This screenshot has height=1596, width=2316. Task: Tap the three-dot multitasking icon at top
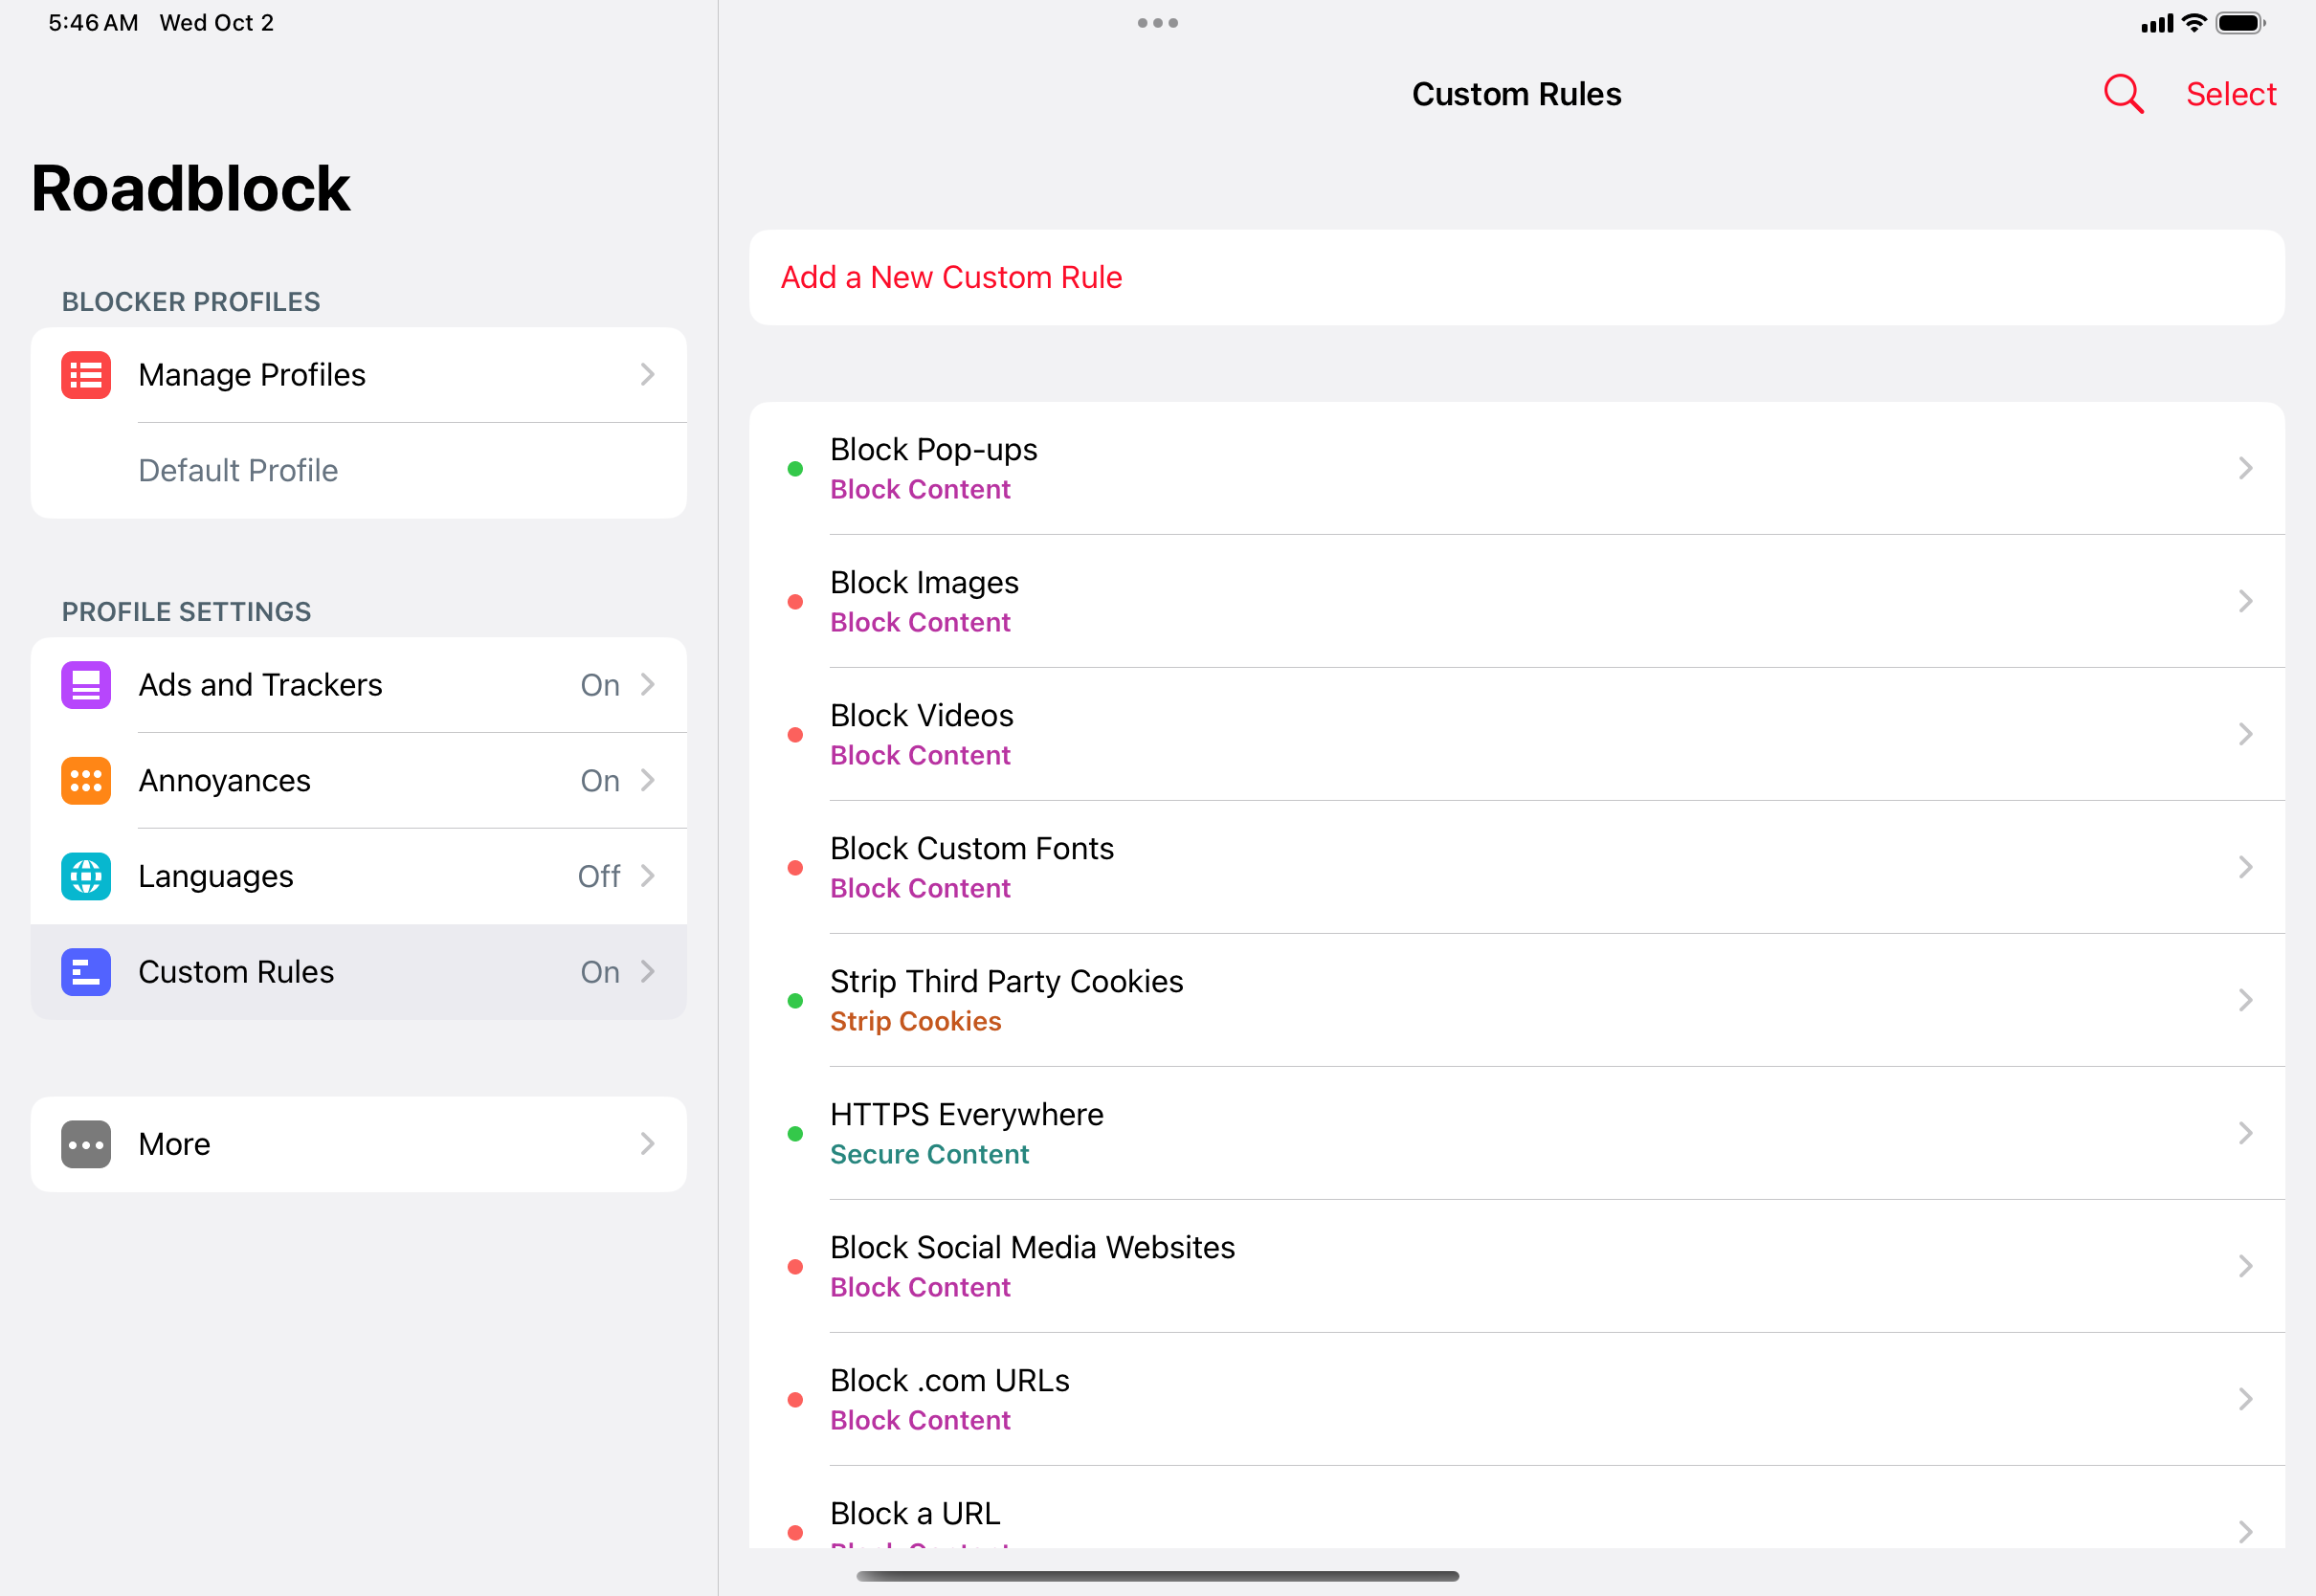point(1157,23)
